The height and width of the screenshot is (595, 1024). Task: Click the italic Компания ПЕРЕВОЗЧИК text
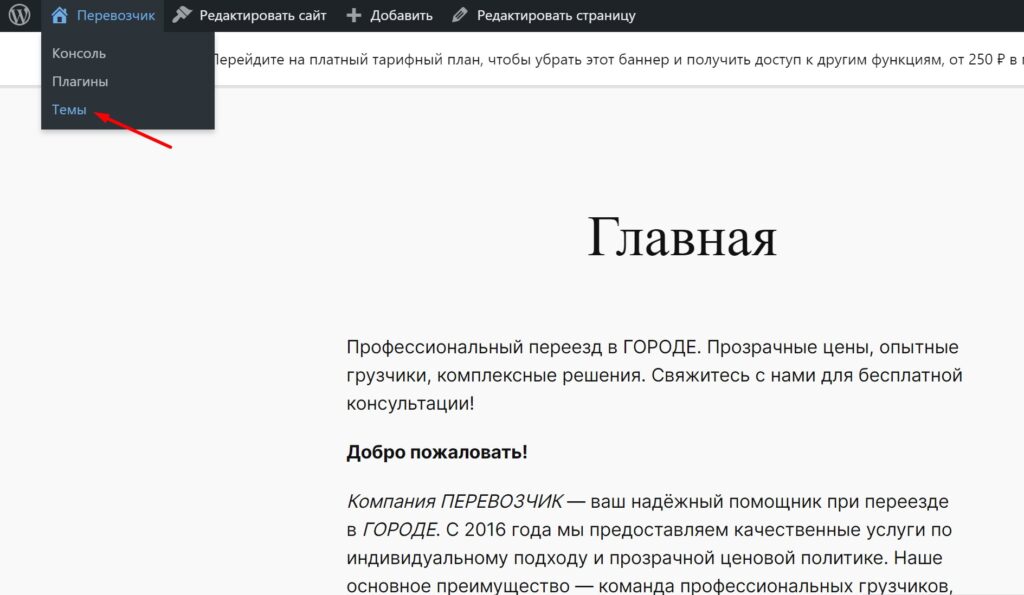(454, 501)
